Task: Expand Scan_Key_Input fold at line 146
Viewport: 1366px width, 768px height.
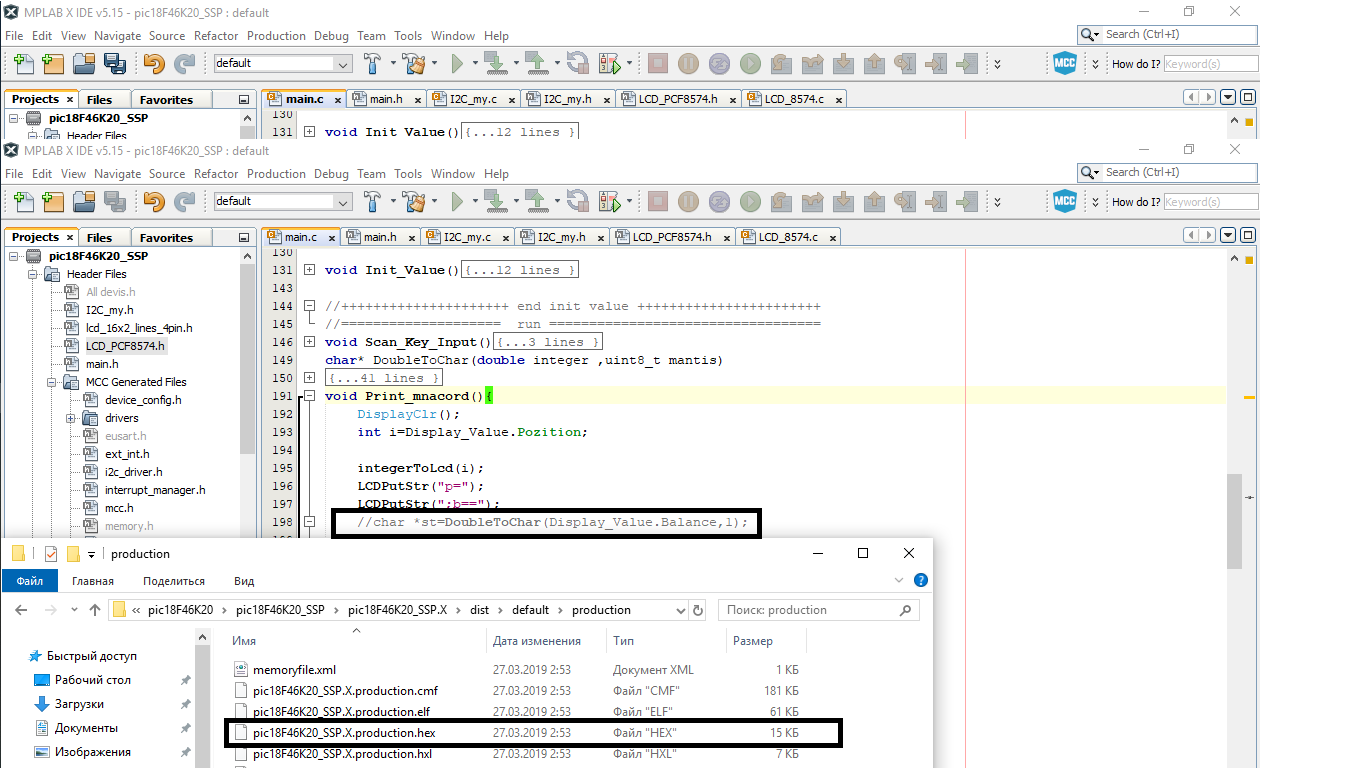Action: point(309,342)
